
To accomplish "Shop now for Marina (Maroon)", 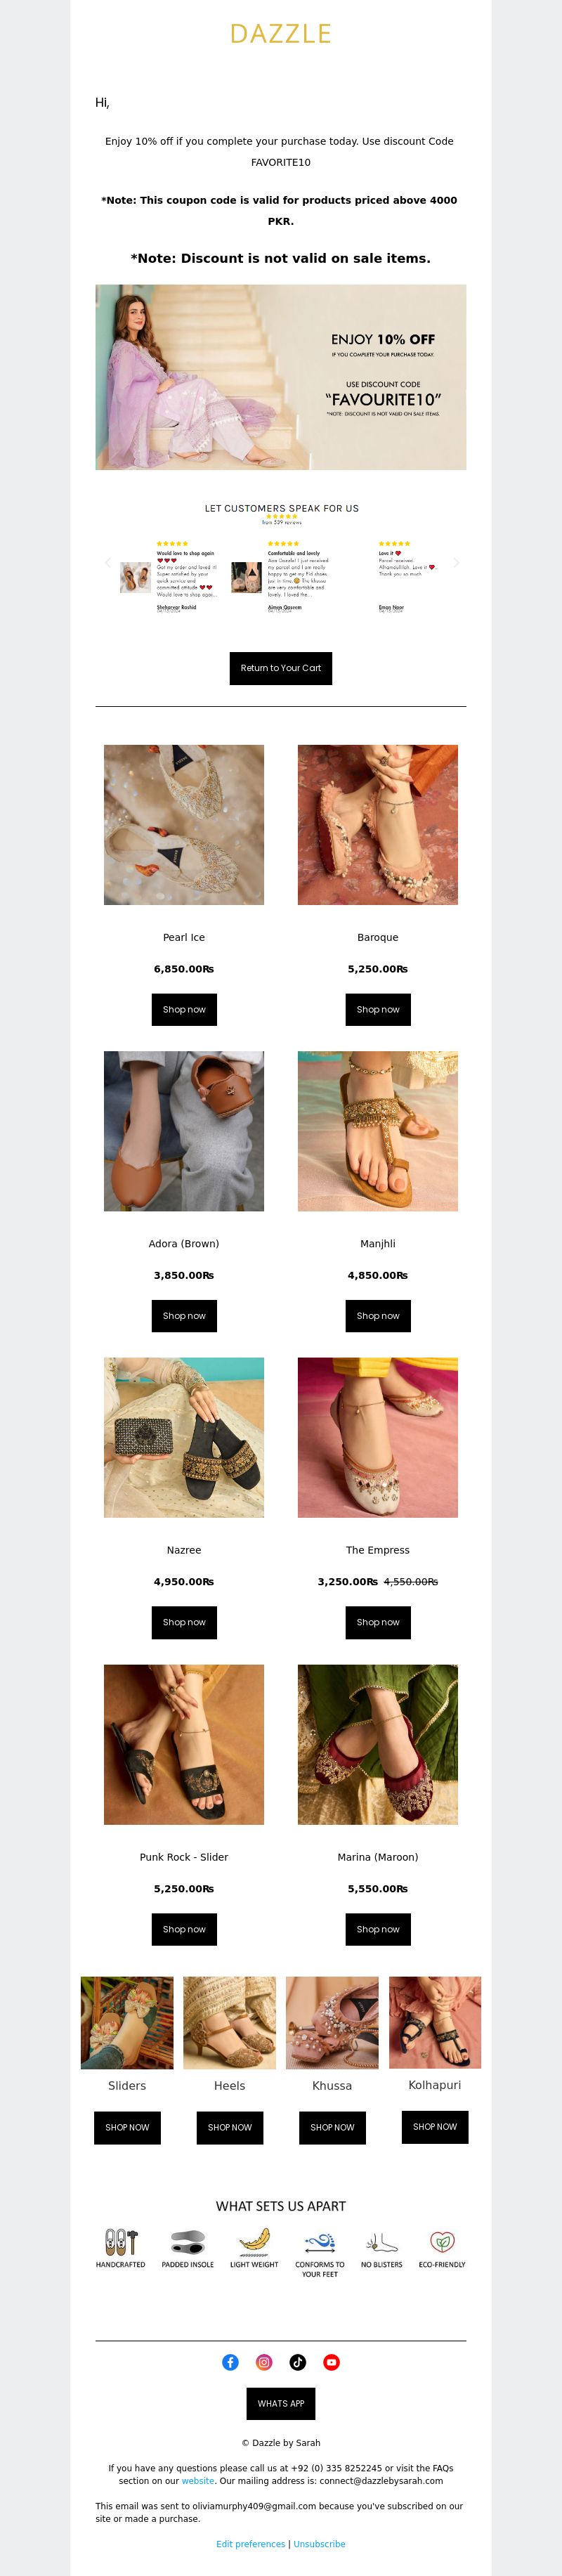I will (378, 1929).
